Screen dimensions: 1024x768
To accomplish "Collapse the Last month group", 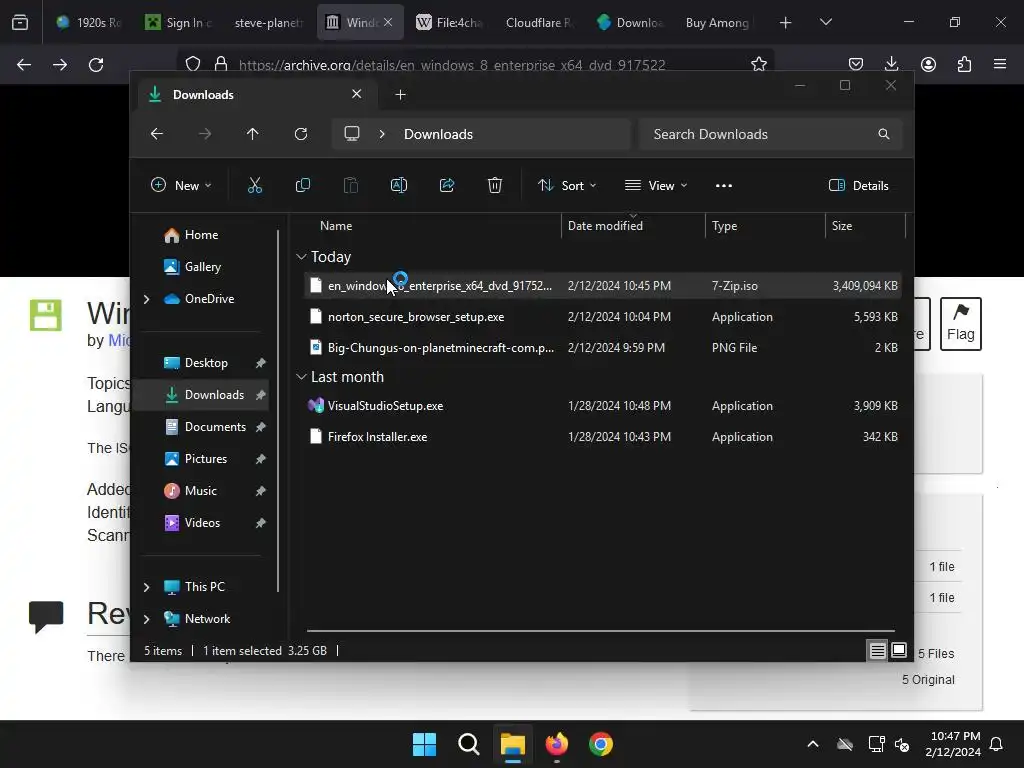I will coord(301,377).
